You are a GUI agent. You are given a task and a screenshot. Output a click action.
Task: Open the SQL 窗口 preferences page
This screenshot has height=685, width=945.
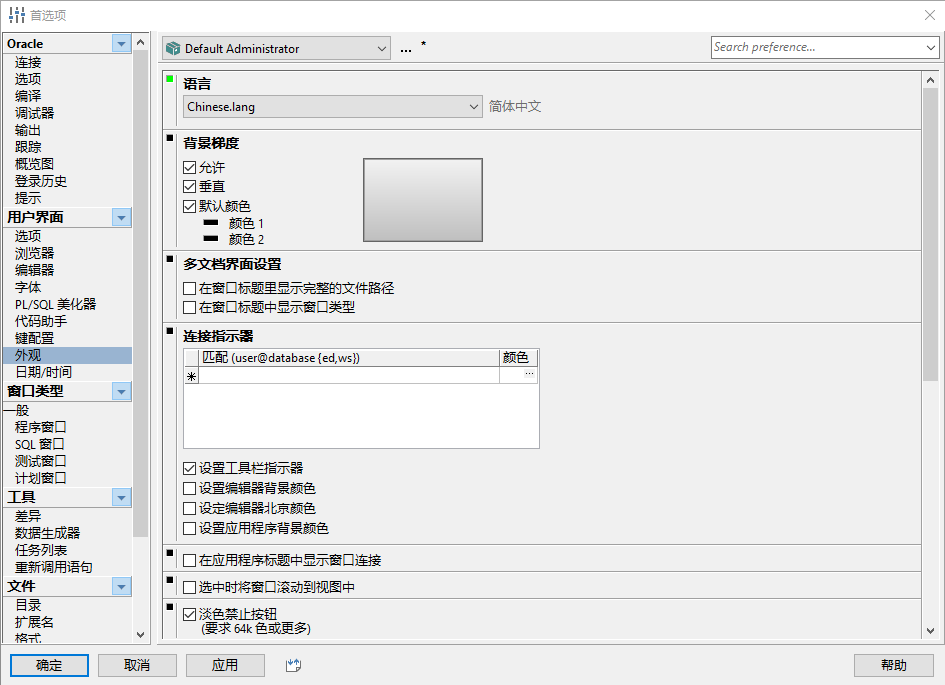click(x=40, y=444)
